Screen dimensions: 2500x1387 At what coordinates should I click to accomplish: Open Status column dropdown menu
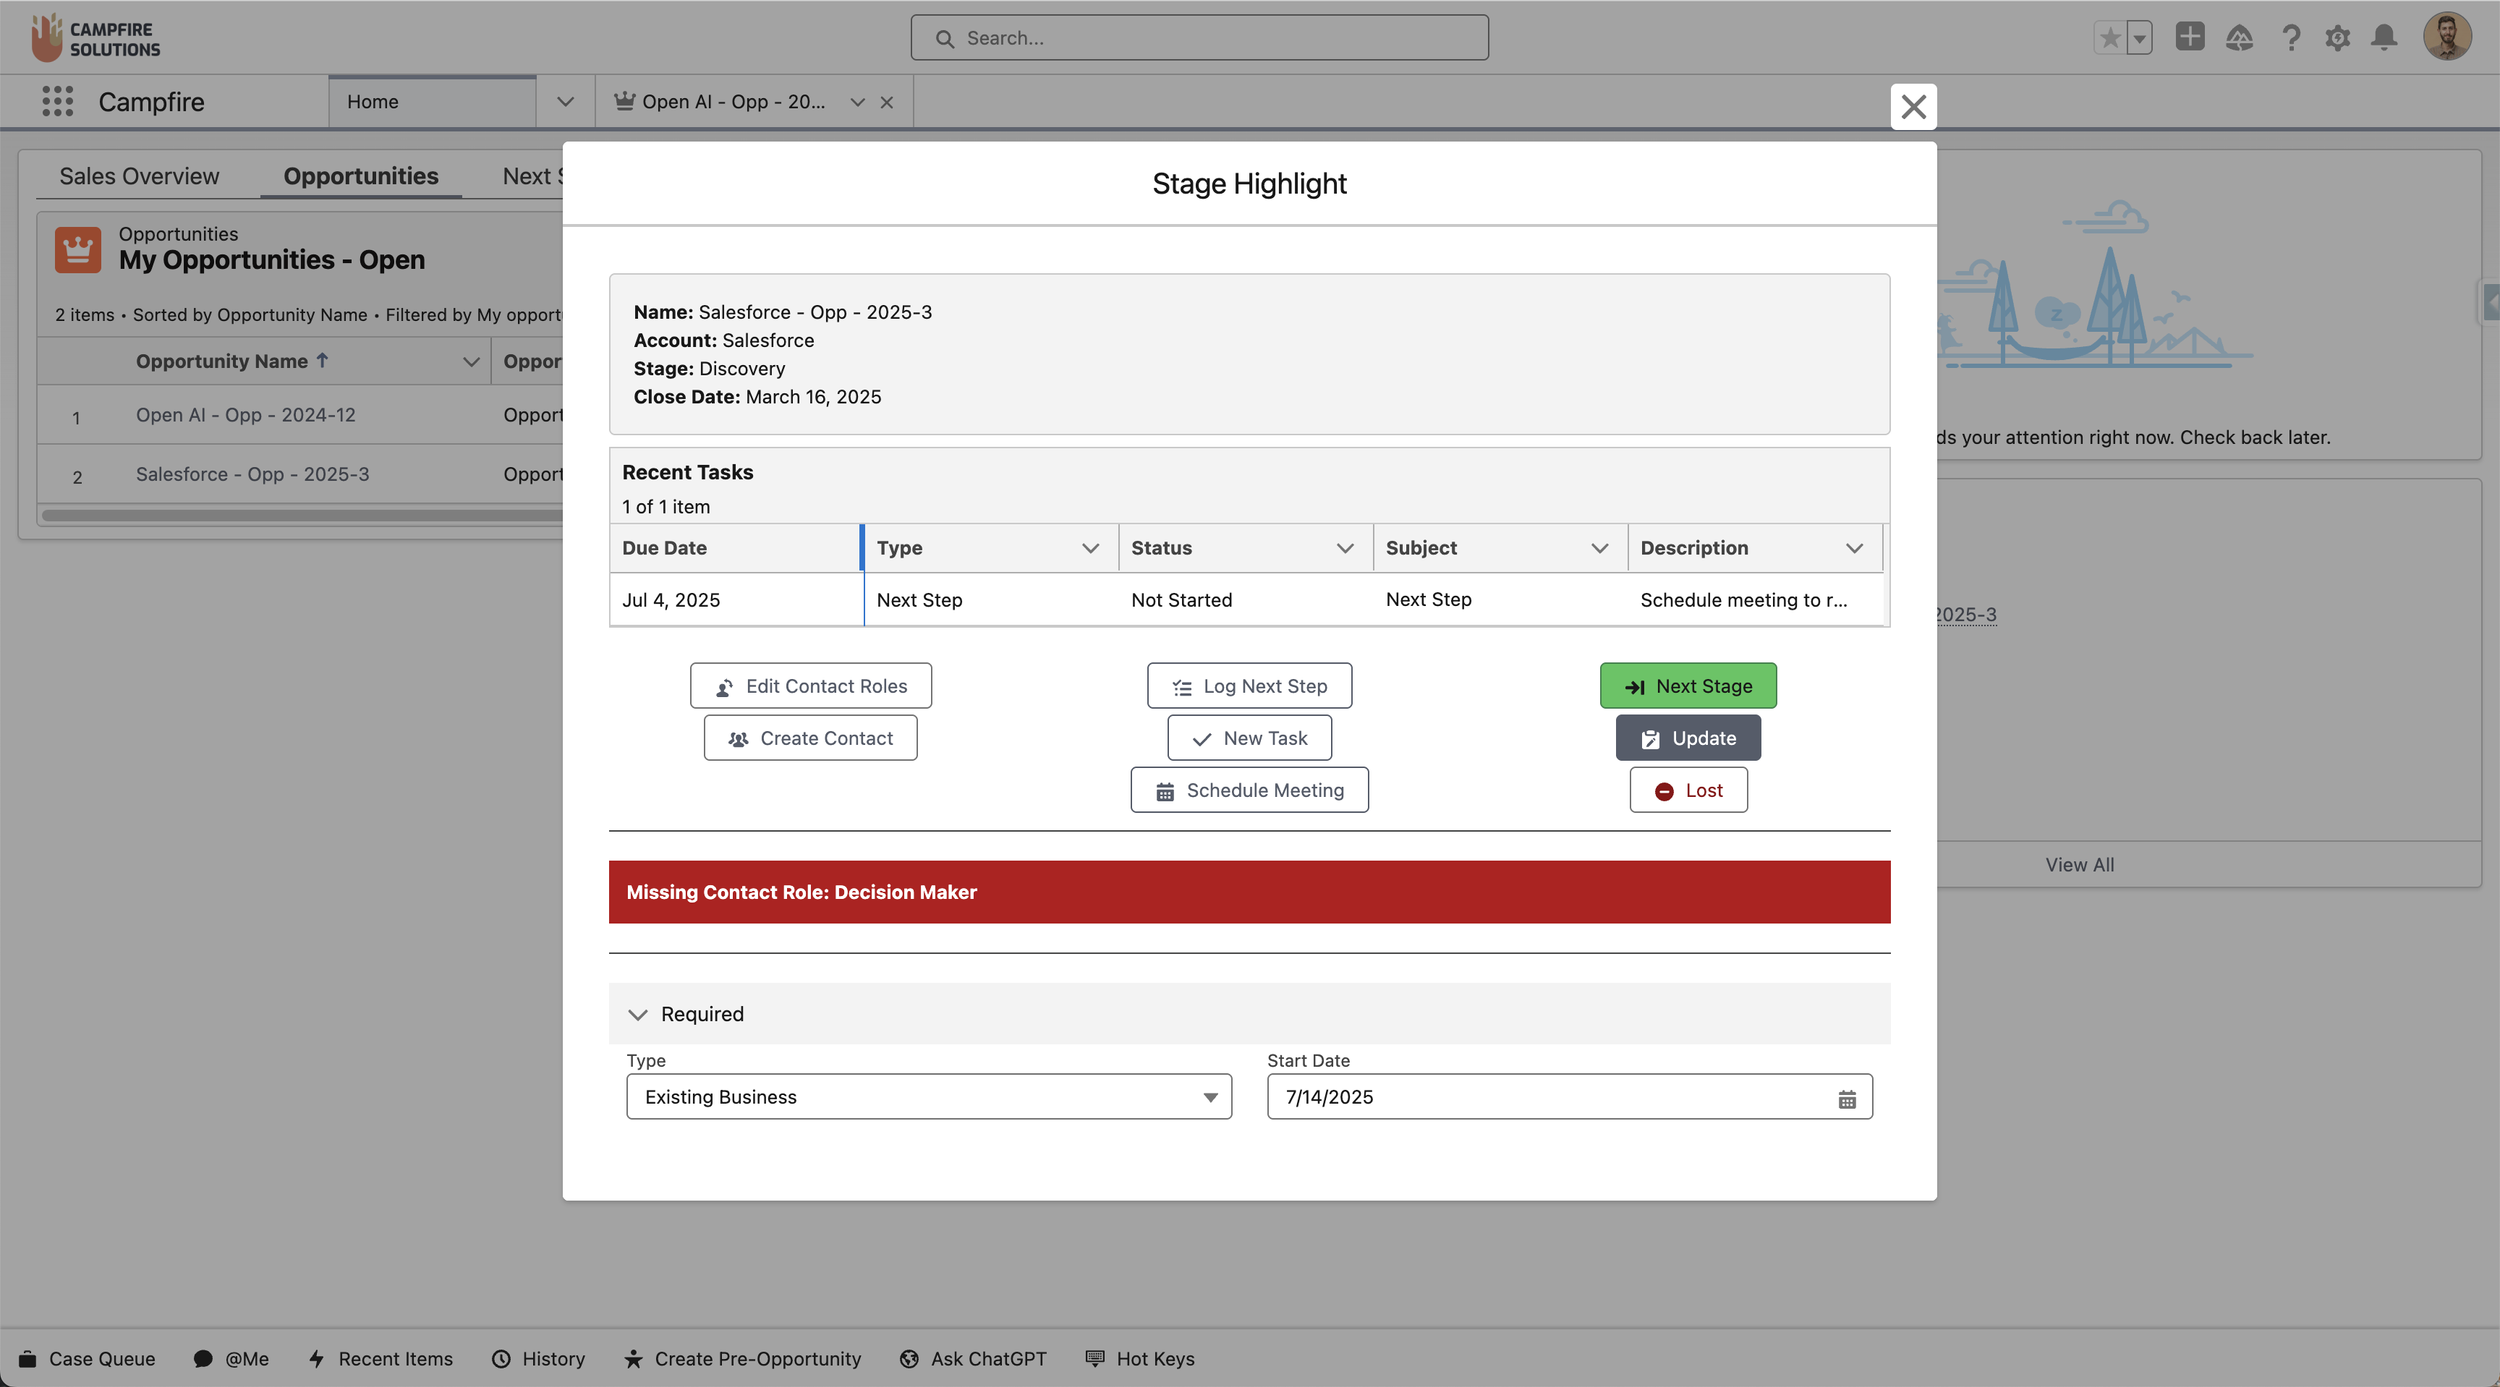(x=1344, y=548)
